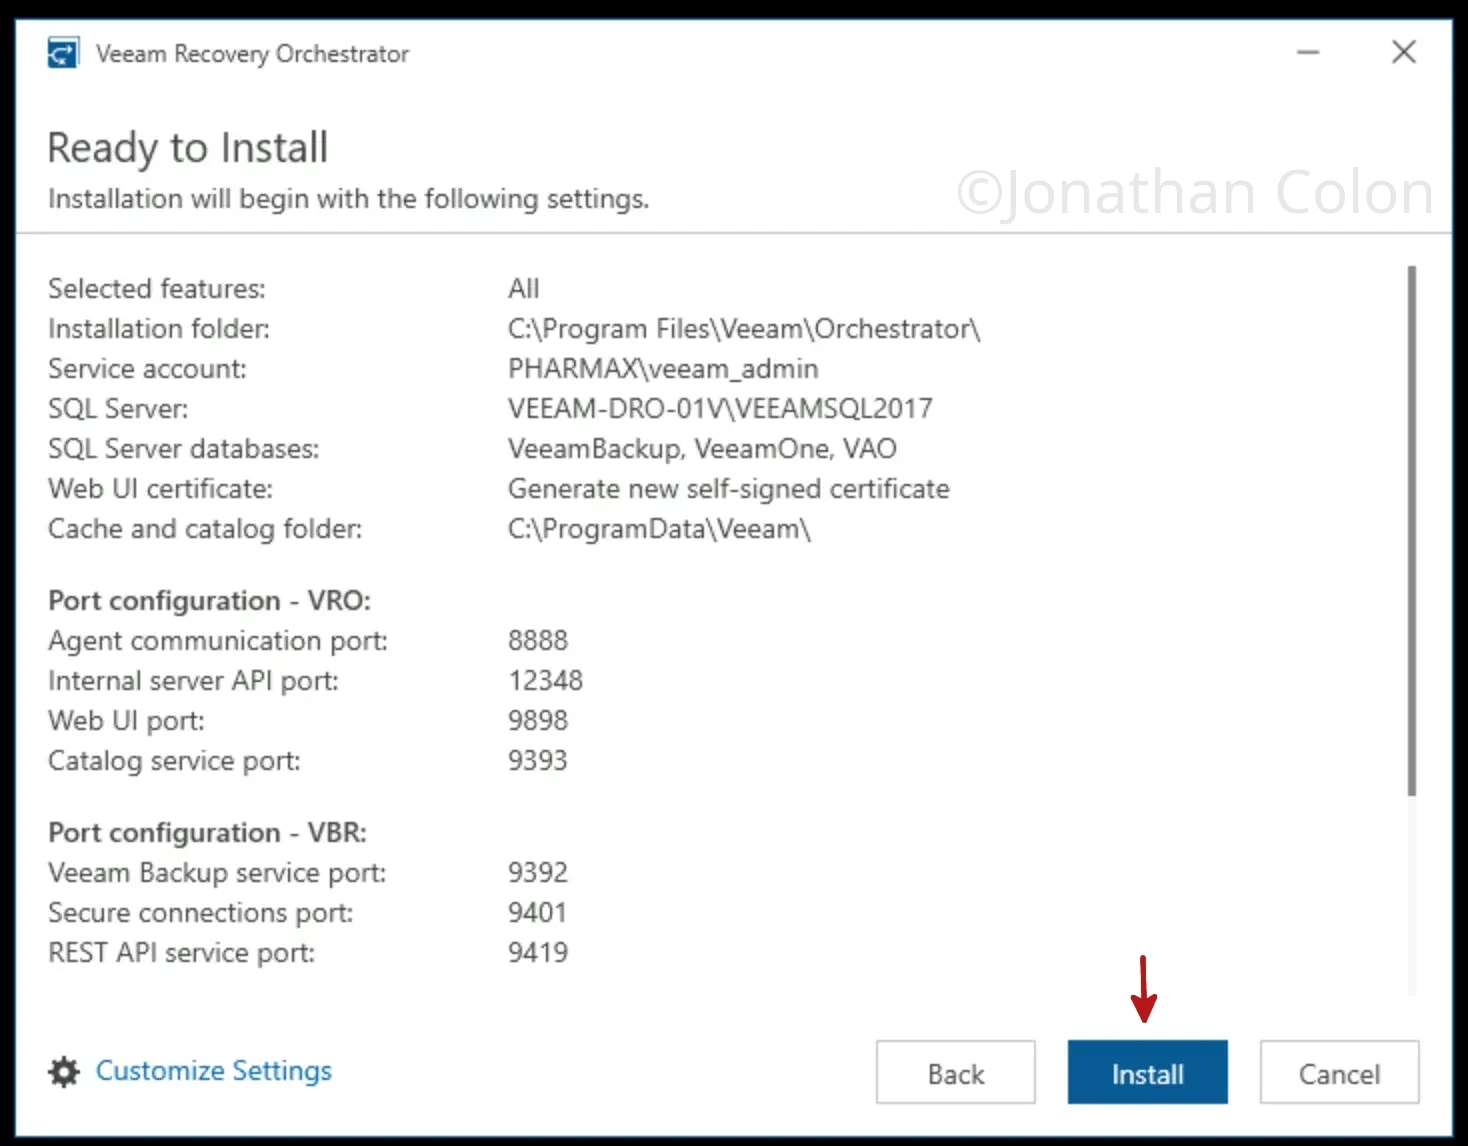The width and height of the screenshot is (1468, 1146).
Task: Open the Customize Settings link
Action: coord(213,1071)
